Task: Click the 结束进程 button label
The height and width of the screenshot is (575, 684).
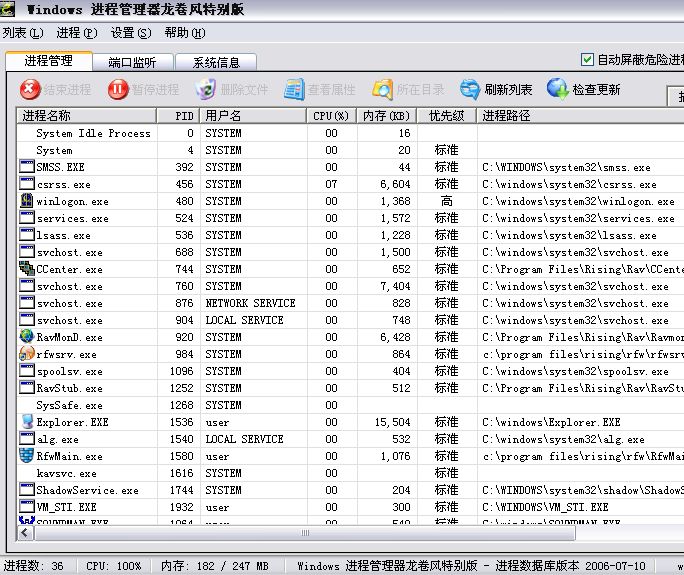Action: coord(67,89)
